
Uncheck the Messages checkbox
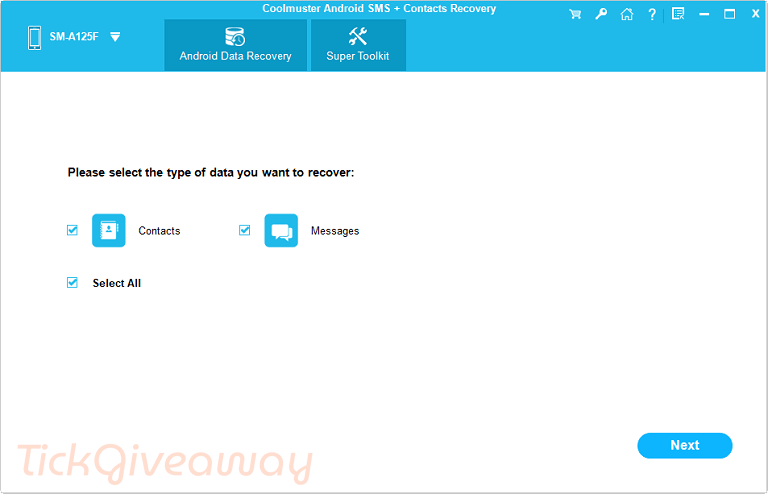pyautogui.click(x=244, y=230)
